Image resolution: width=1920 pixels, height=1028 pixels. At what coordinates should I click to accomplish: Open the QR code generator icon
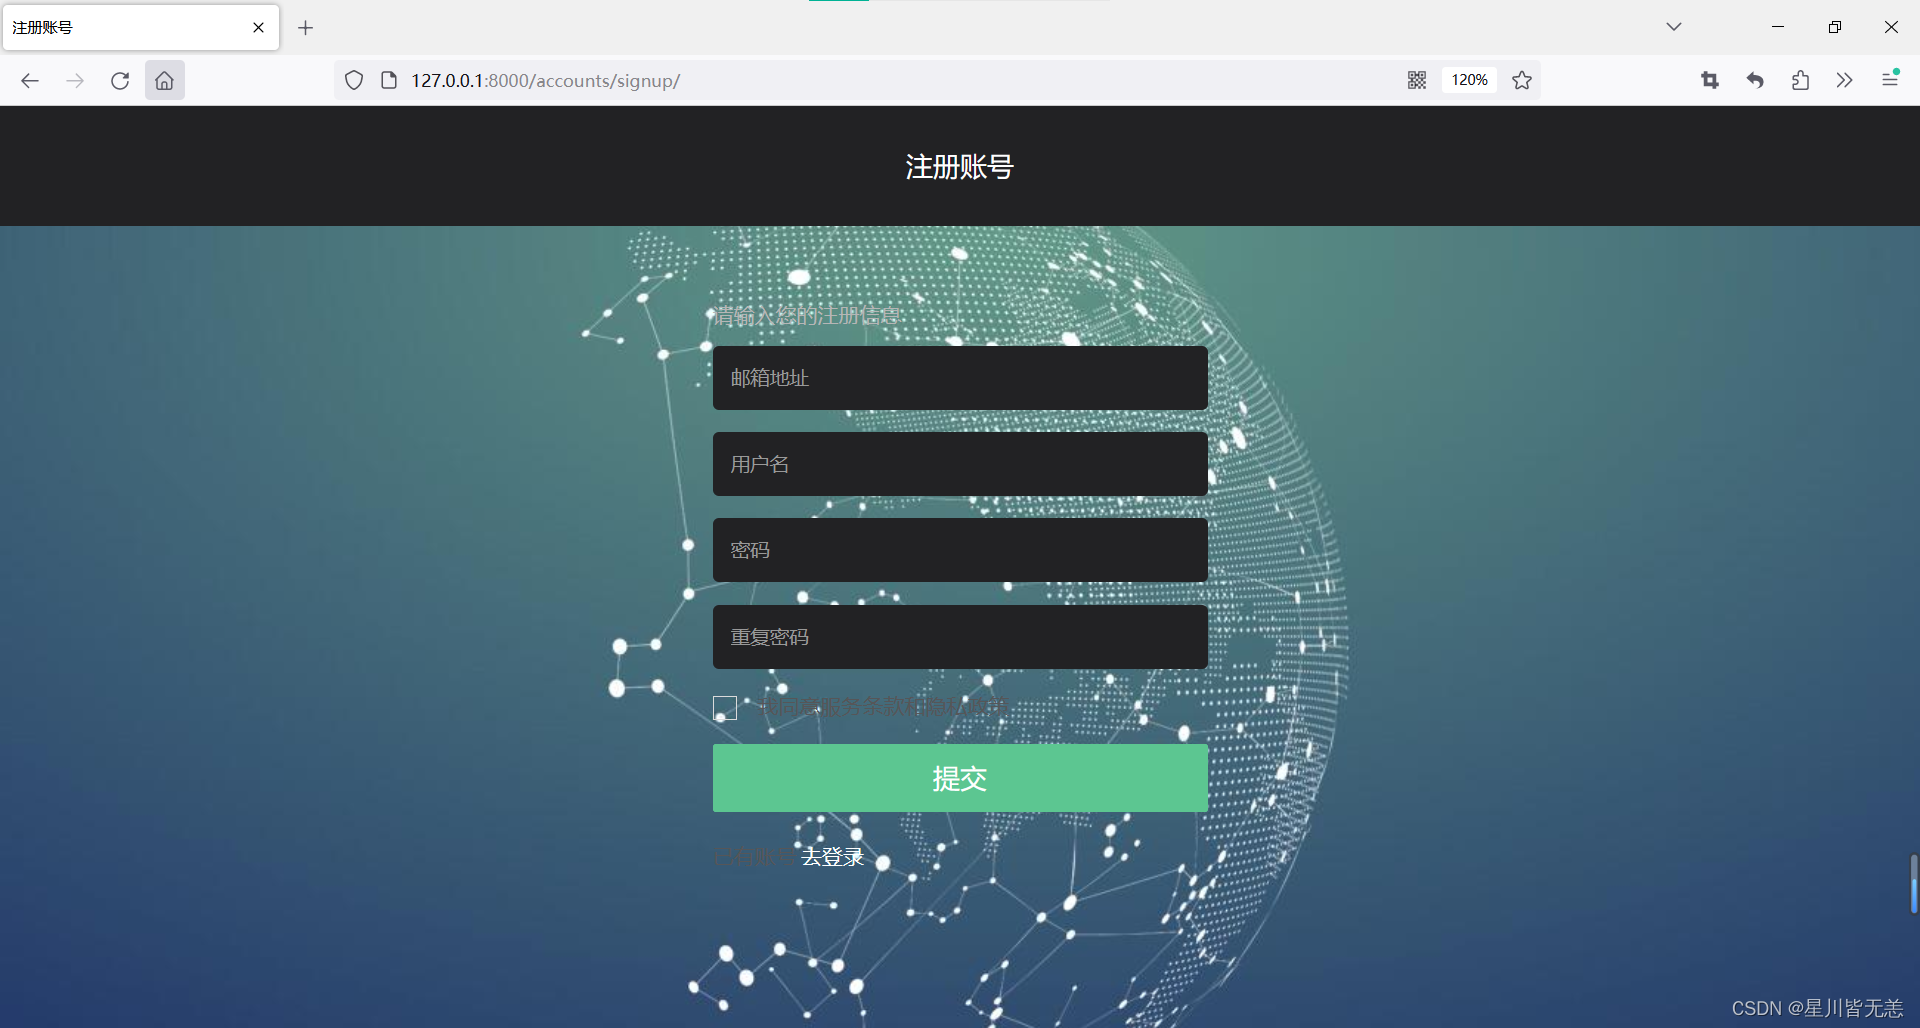[1417, 80]
